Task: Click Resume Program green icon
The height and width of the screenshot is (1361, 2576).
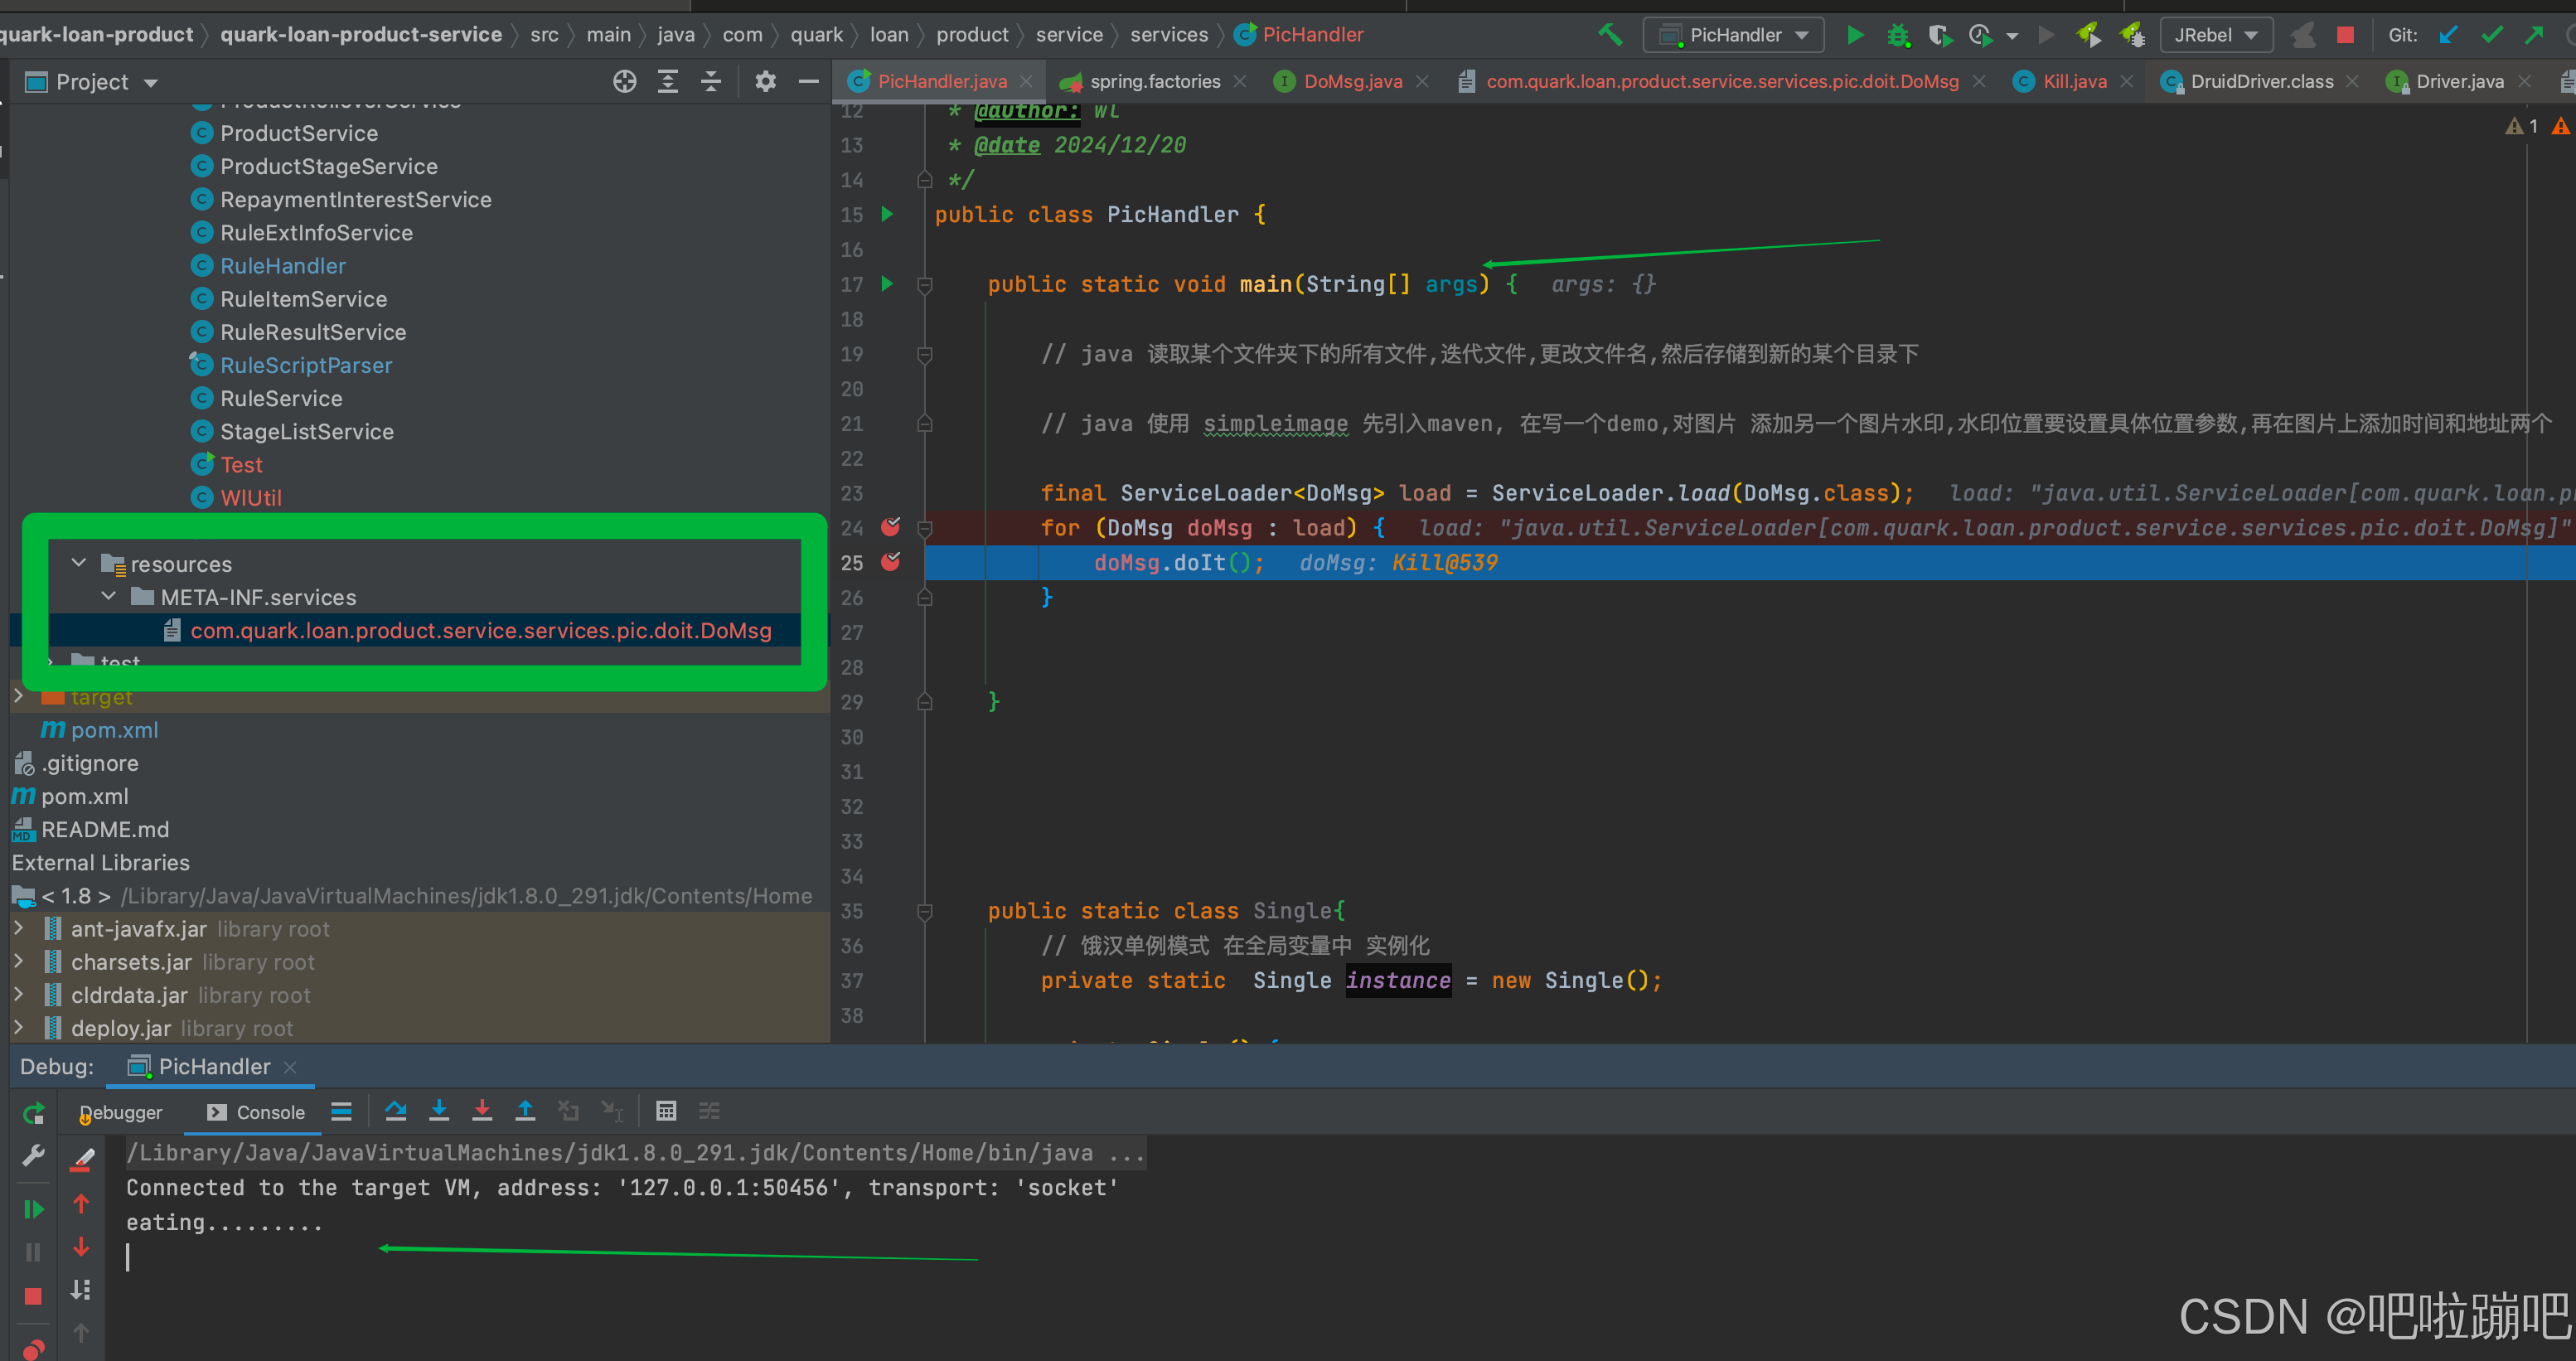Action: (33, 1209)
